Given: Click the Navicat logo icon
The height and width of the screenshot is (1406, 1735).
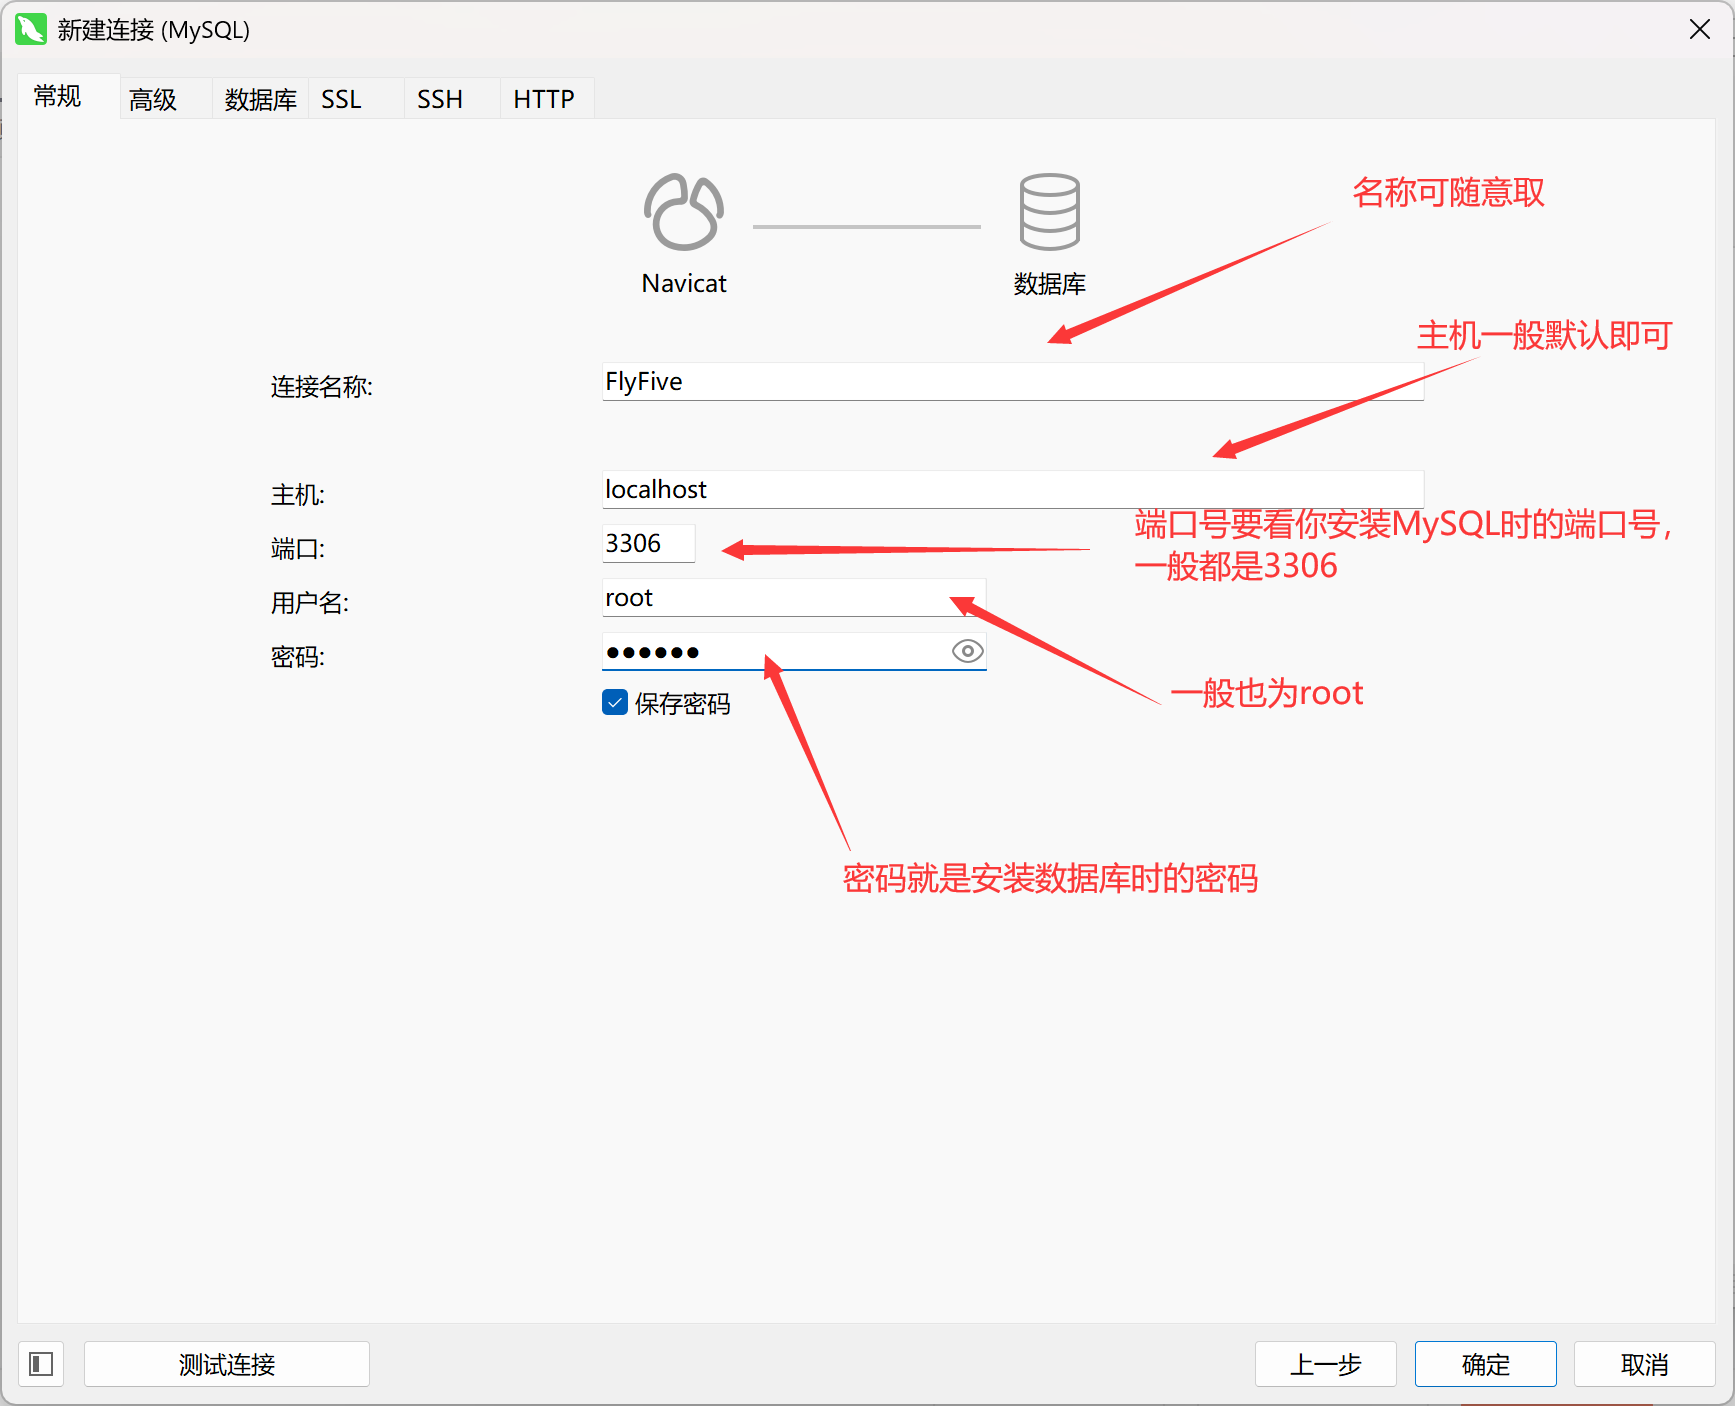Looking at the screenshot, I should click(684, 212).
